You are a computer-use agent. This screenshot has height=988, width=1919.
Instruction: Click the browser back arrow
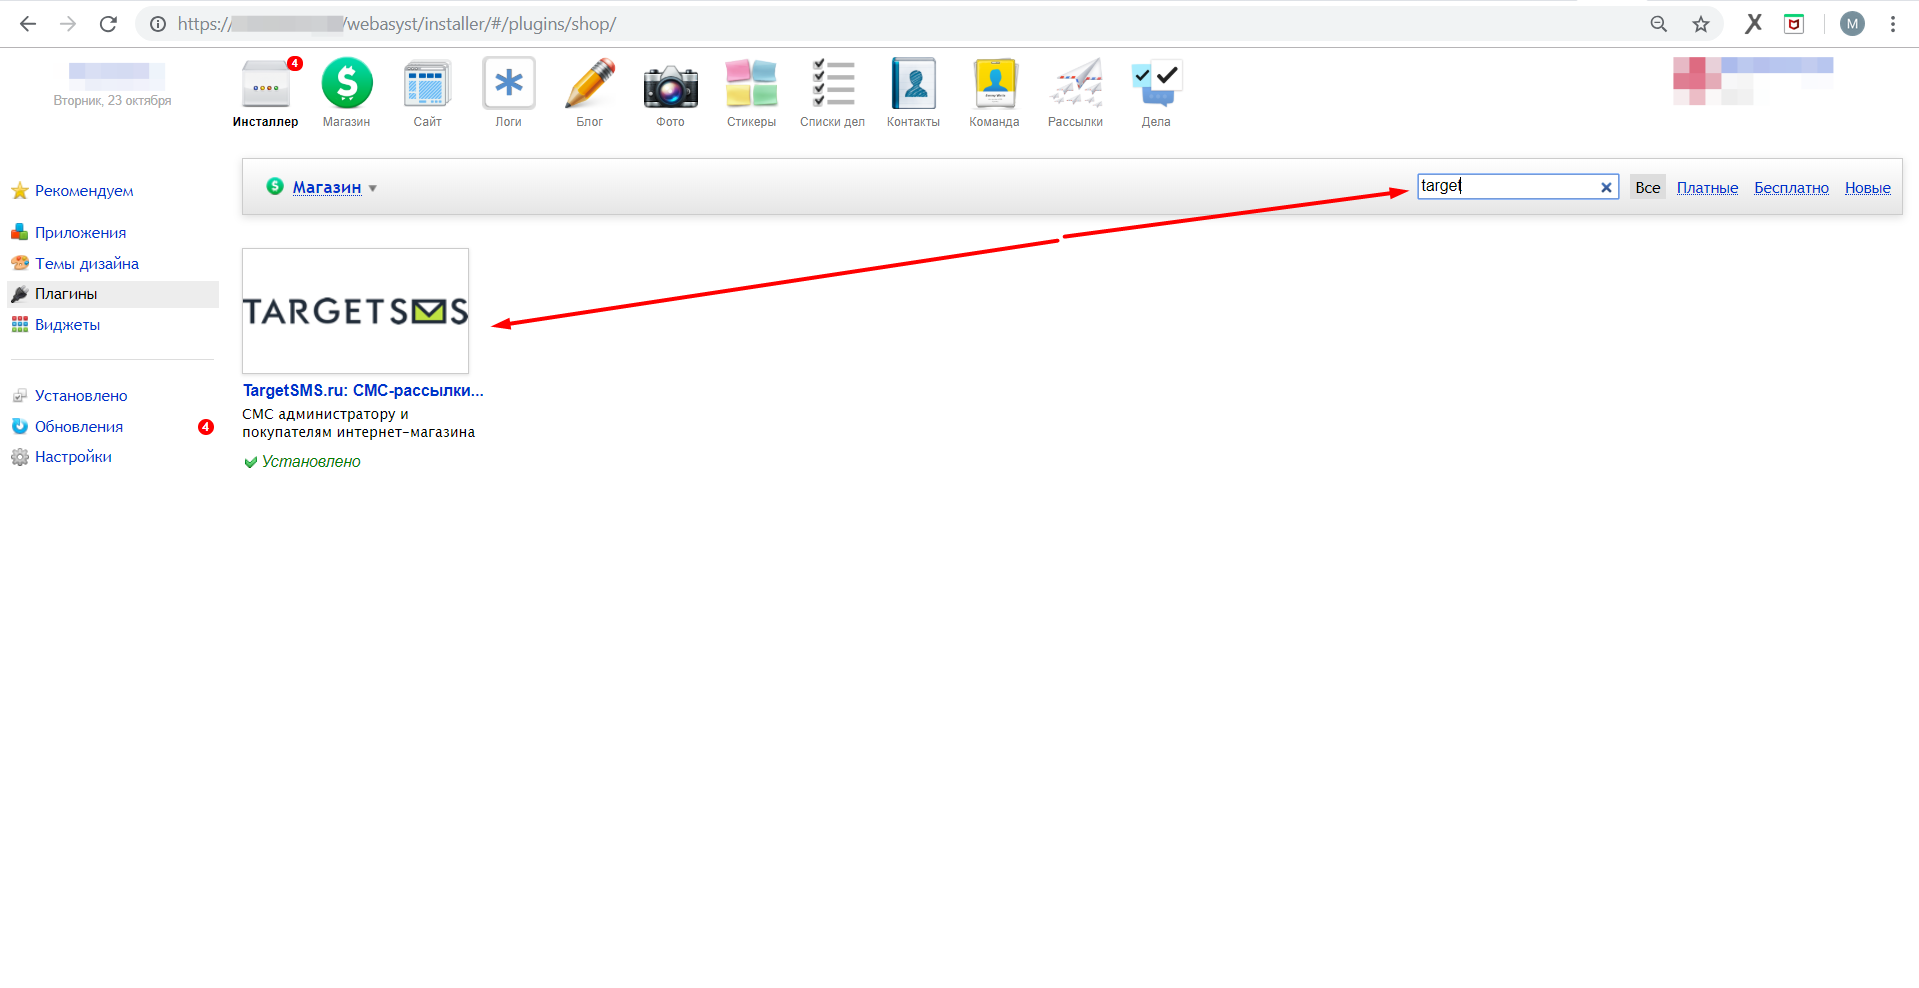28,24
